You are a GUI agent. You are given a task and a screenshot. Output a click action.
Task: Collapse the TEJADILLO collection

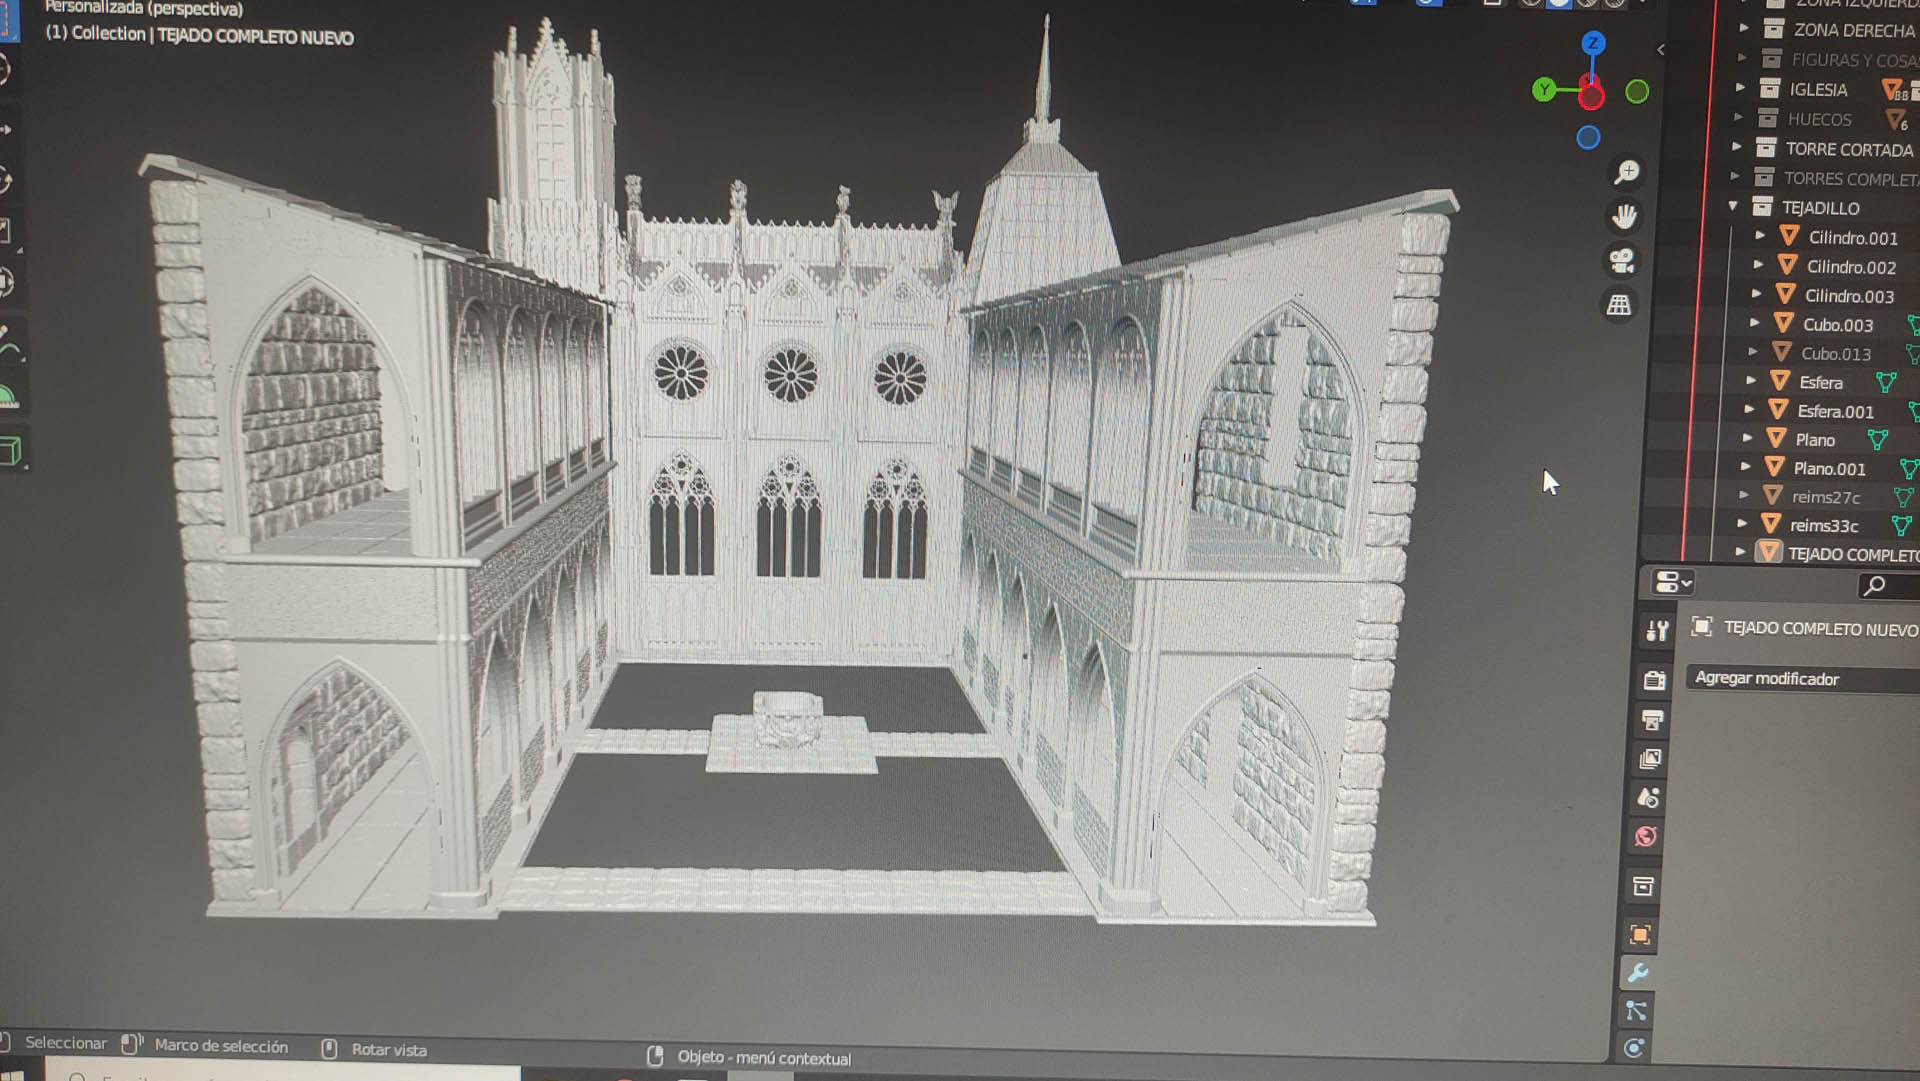click(1733, 206)
